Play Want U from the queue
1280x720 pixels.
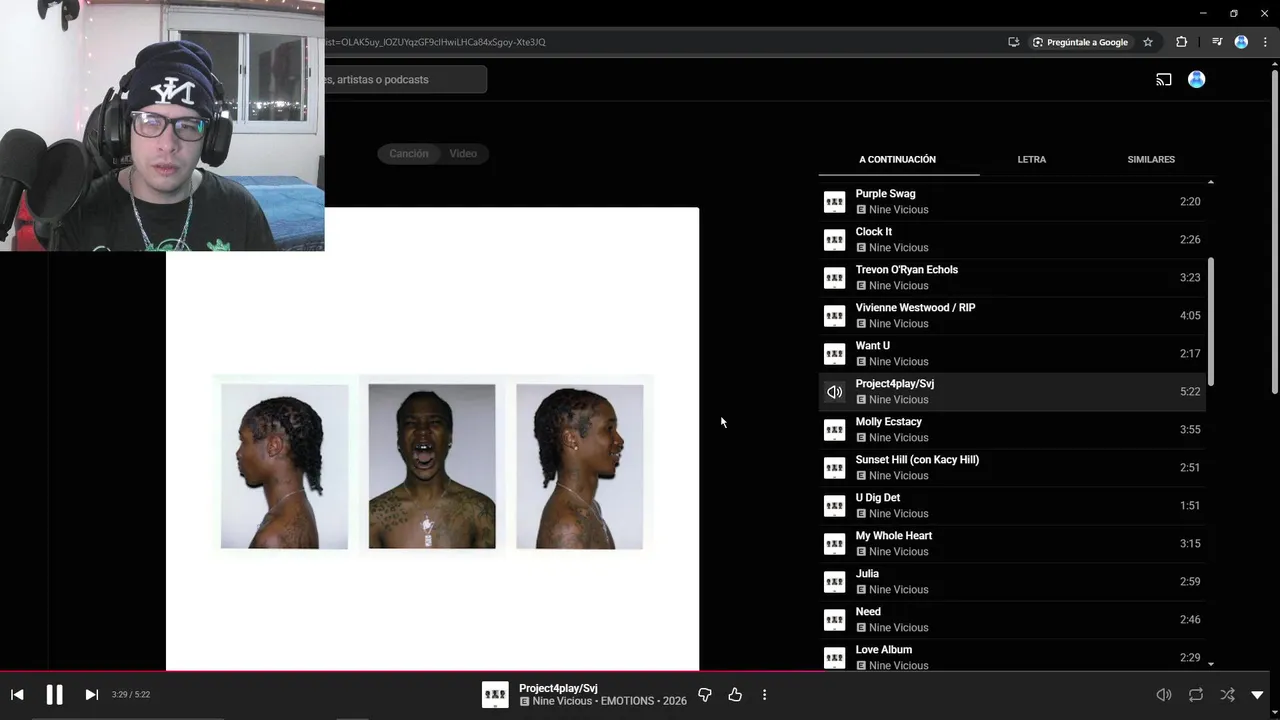1012,353
